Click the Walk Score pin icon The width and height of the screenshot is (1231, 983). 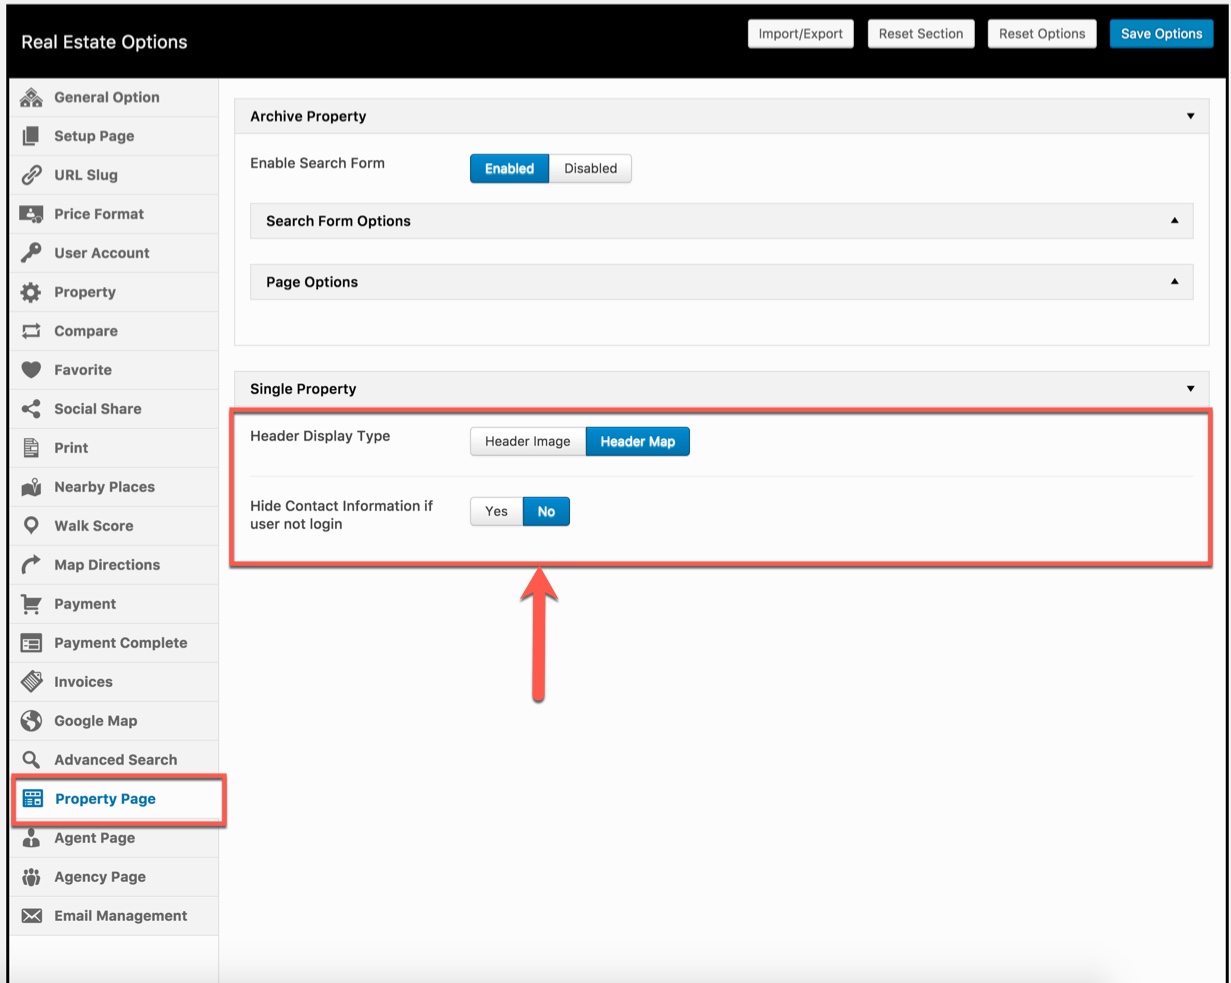tap(31, 526)
